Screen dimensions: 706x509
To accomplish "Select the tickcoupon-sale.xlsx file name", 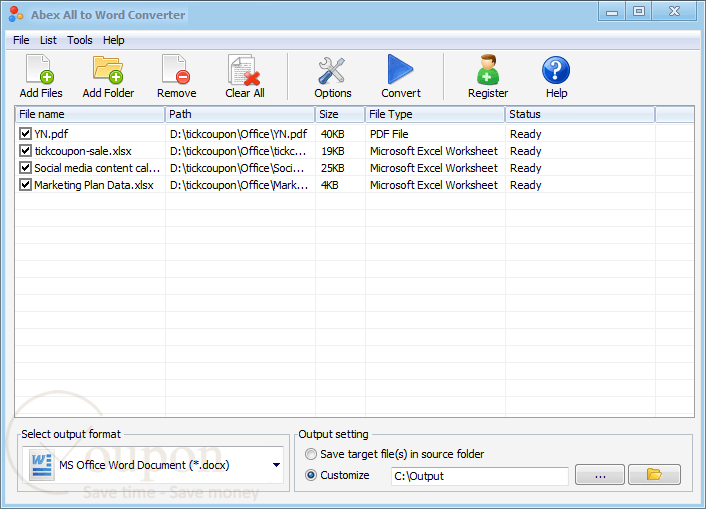I will [x=83, y=151].
